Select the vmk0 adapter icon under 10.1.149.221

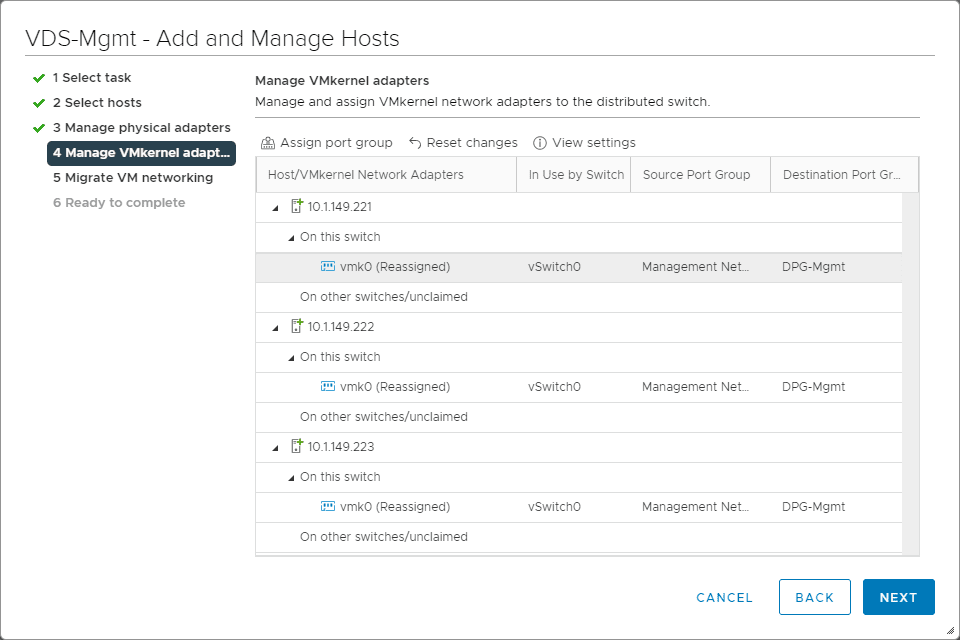(326, 266)
